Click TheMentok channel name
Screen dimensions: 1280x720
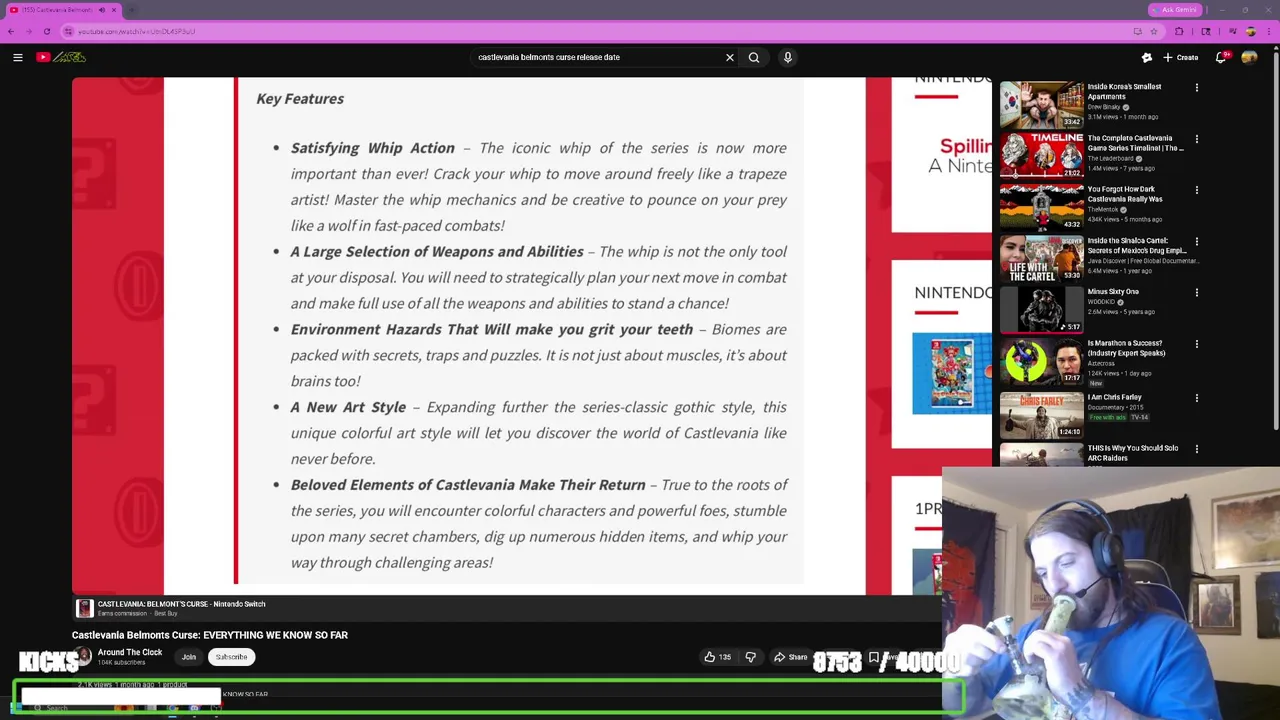point(1102,209)
